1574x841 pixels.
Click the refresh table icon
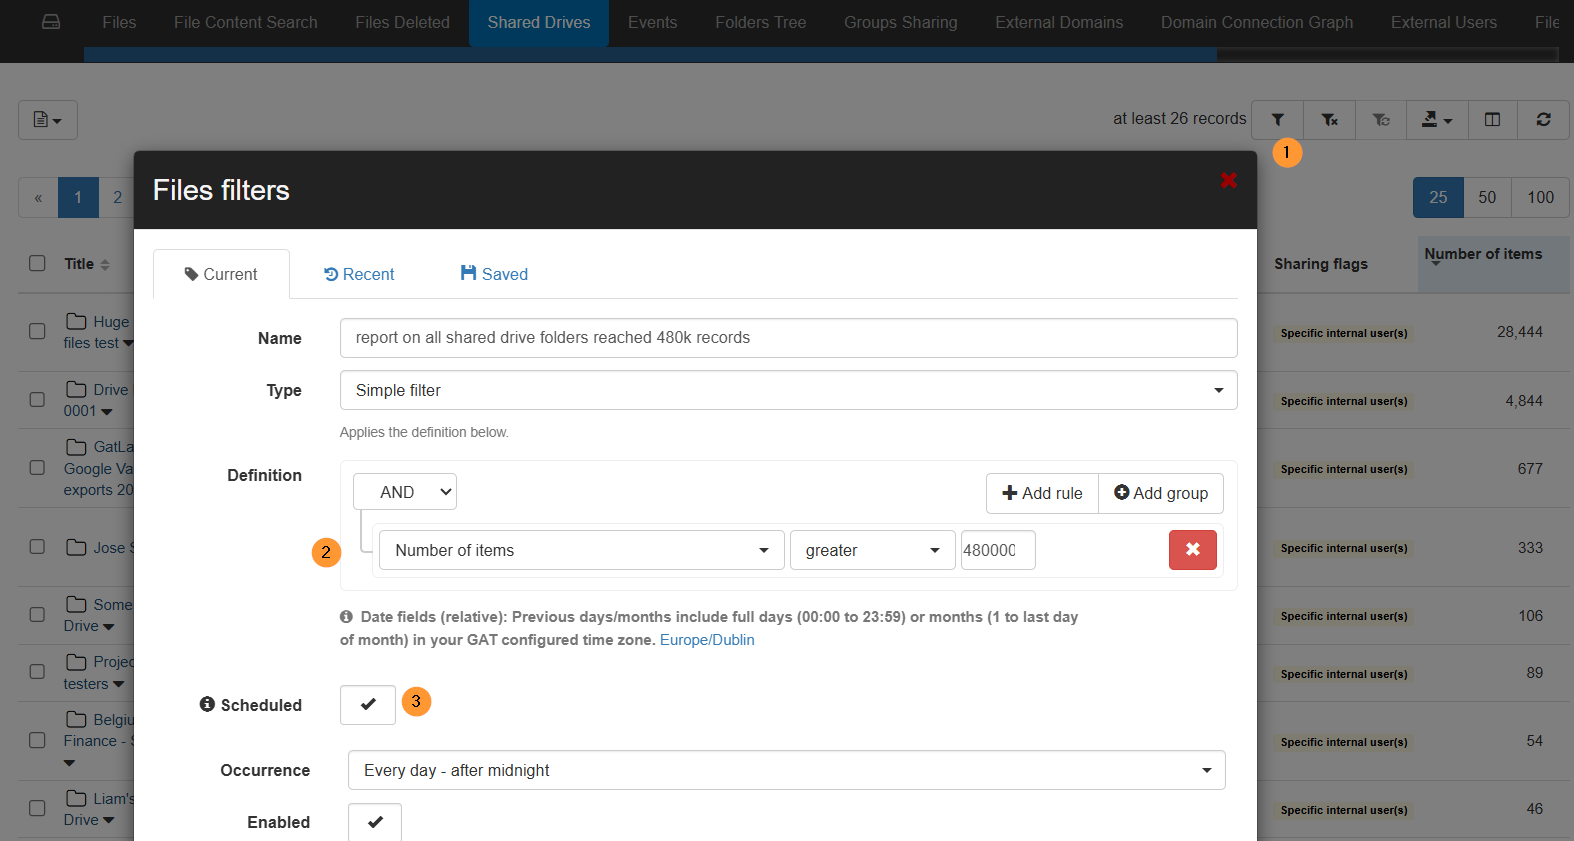coord(1543,119)
